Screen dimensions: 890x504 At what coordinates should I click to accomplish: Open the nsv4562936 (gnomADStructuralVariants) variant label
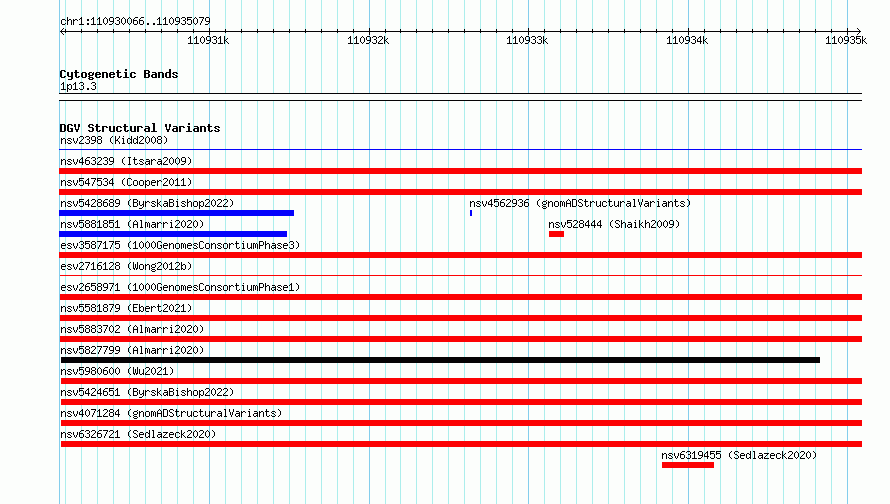click(580, 203)
